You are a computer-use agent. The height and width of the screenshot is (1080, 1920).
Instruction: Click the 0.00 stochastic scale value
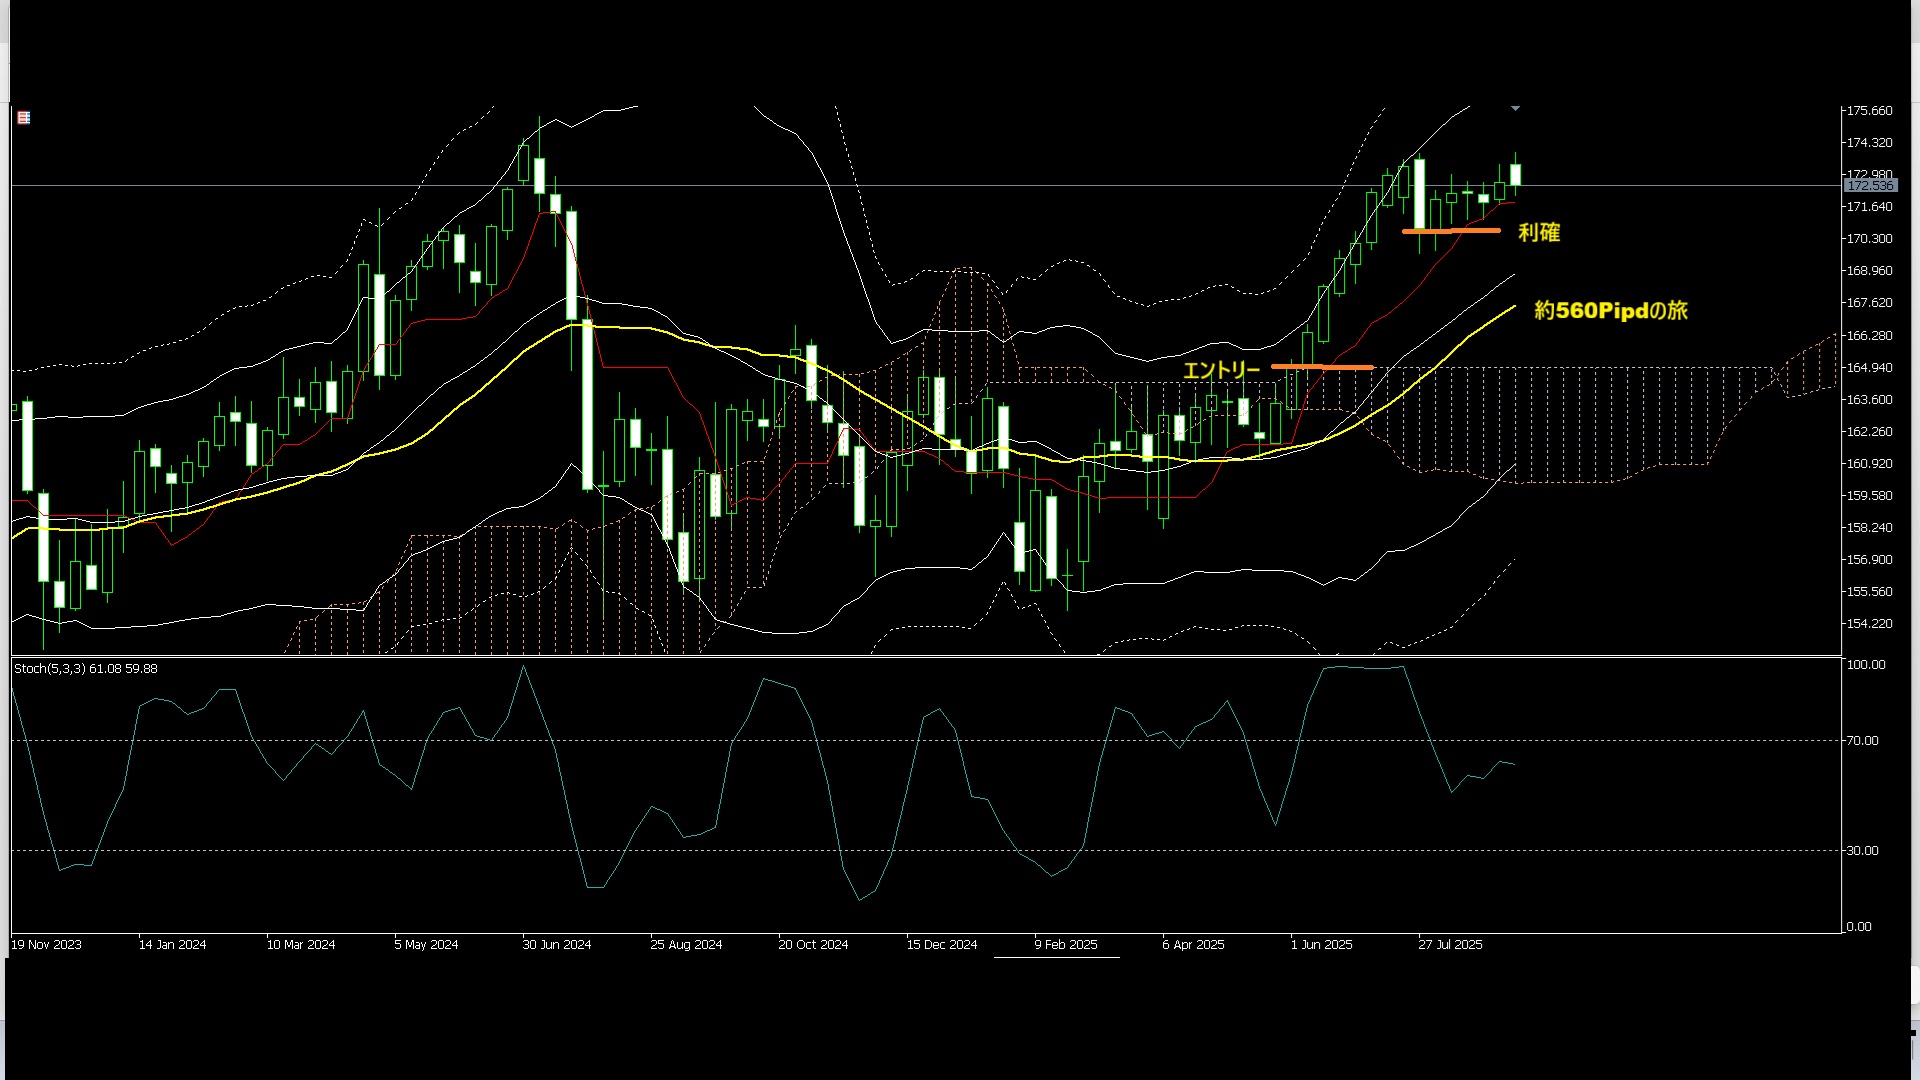pyautogui.click(x=1858, y=927)
